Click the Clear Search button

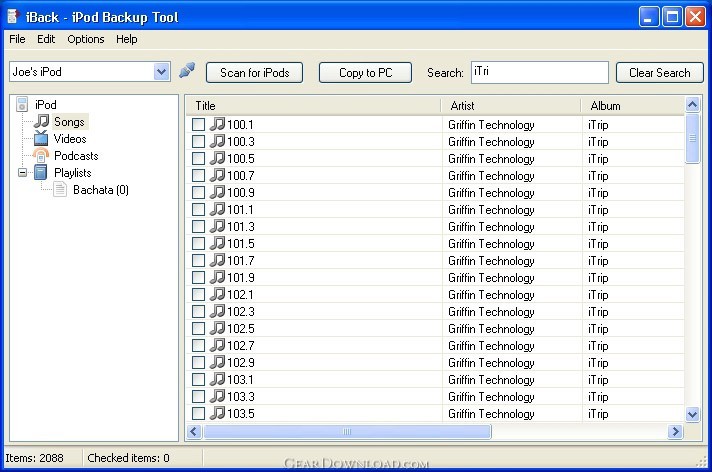click(x=659, y=73)
